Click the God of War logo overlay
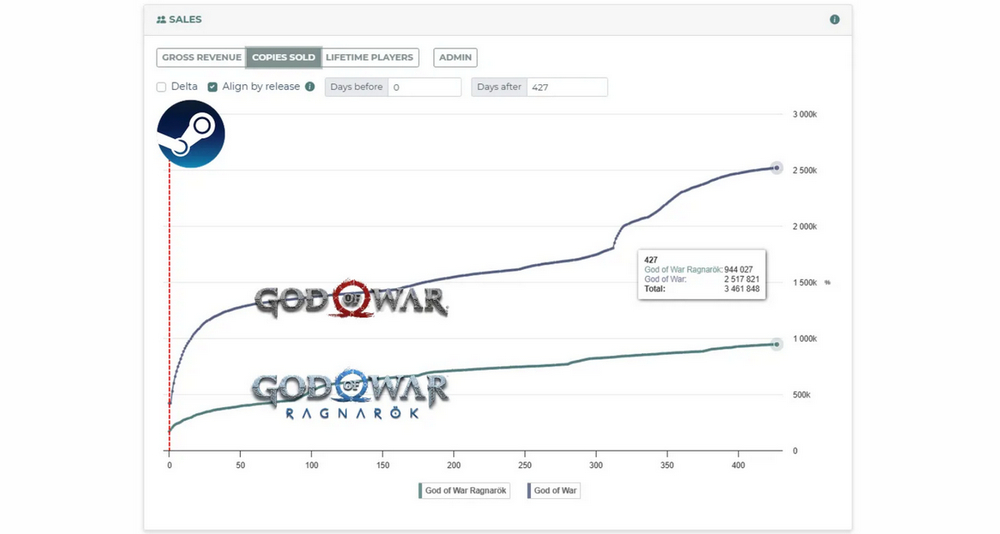The image size is (1000, 534). [x=351, y=301]
